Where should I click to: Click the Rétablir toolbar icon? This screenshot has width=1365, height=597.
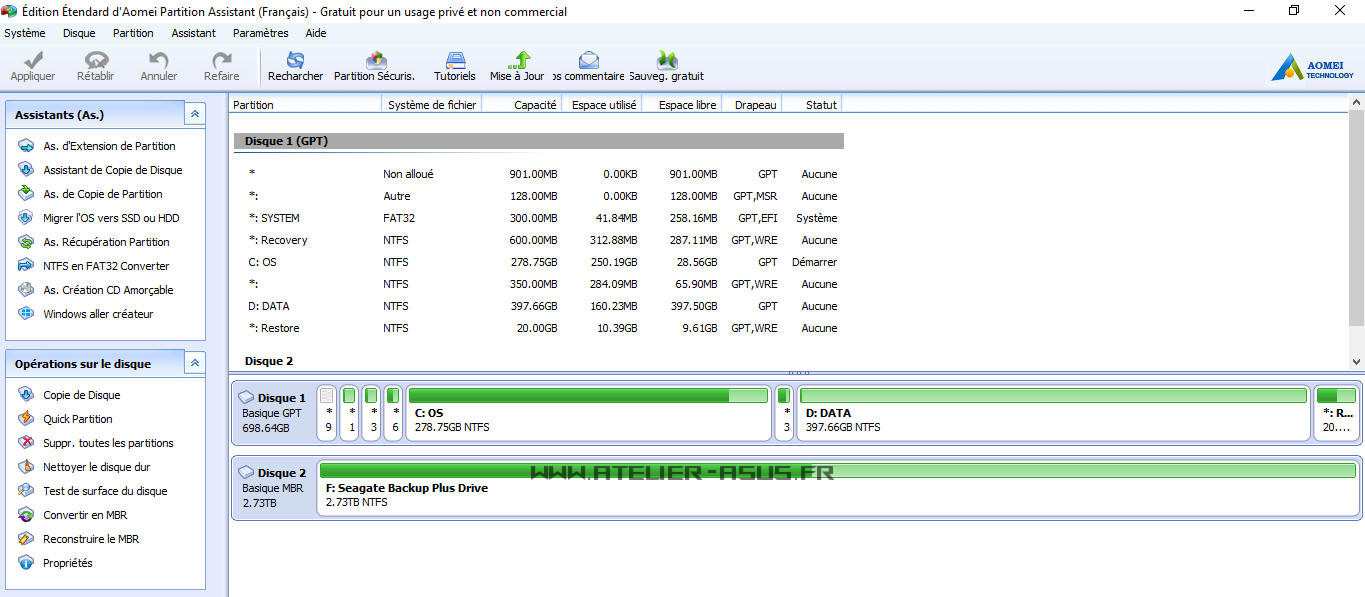coord(96,62)
